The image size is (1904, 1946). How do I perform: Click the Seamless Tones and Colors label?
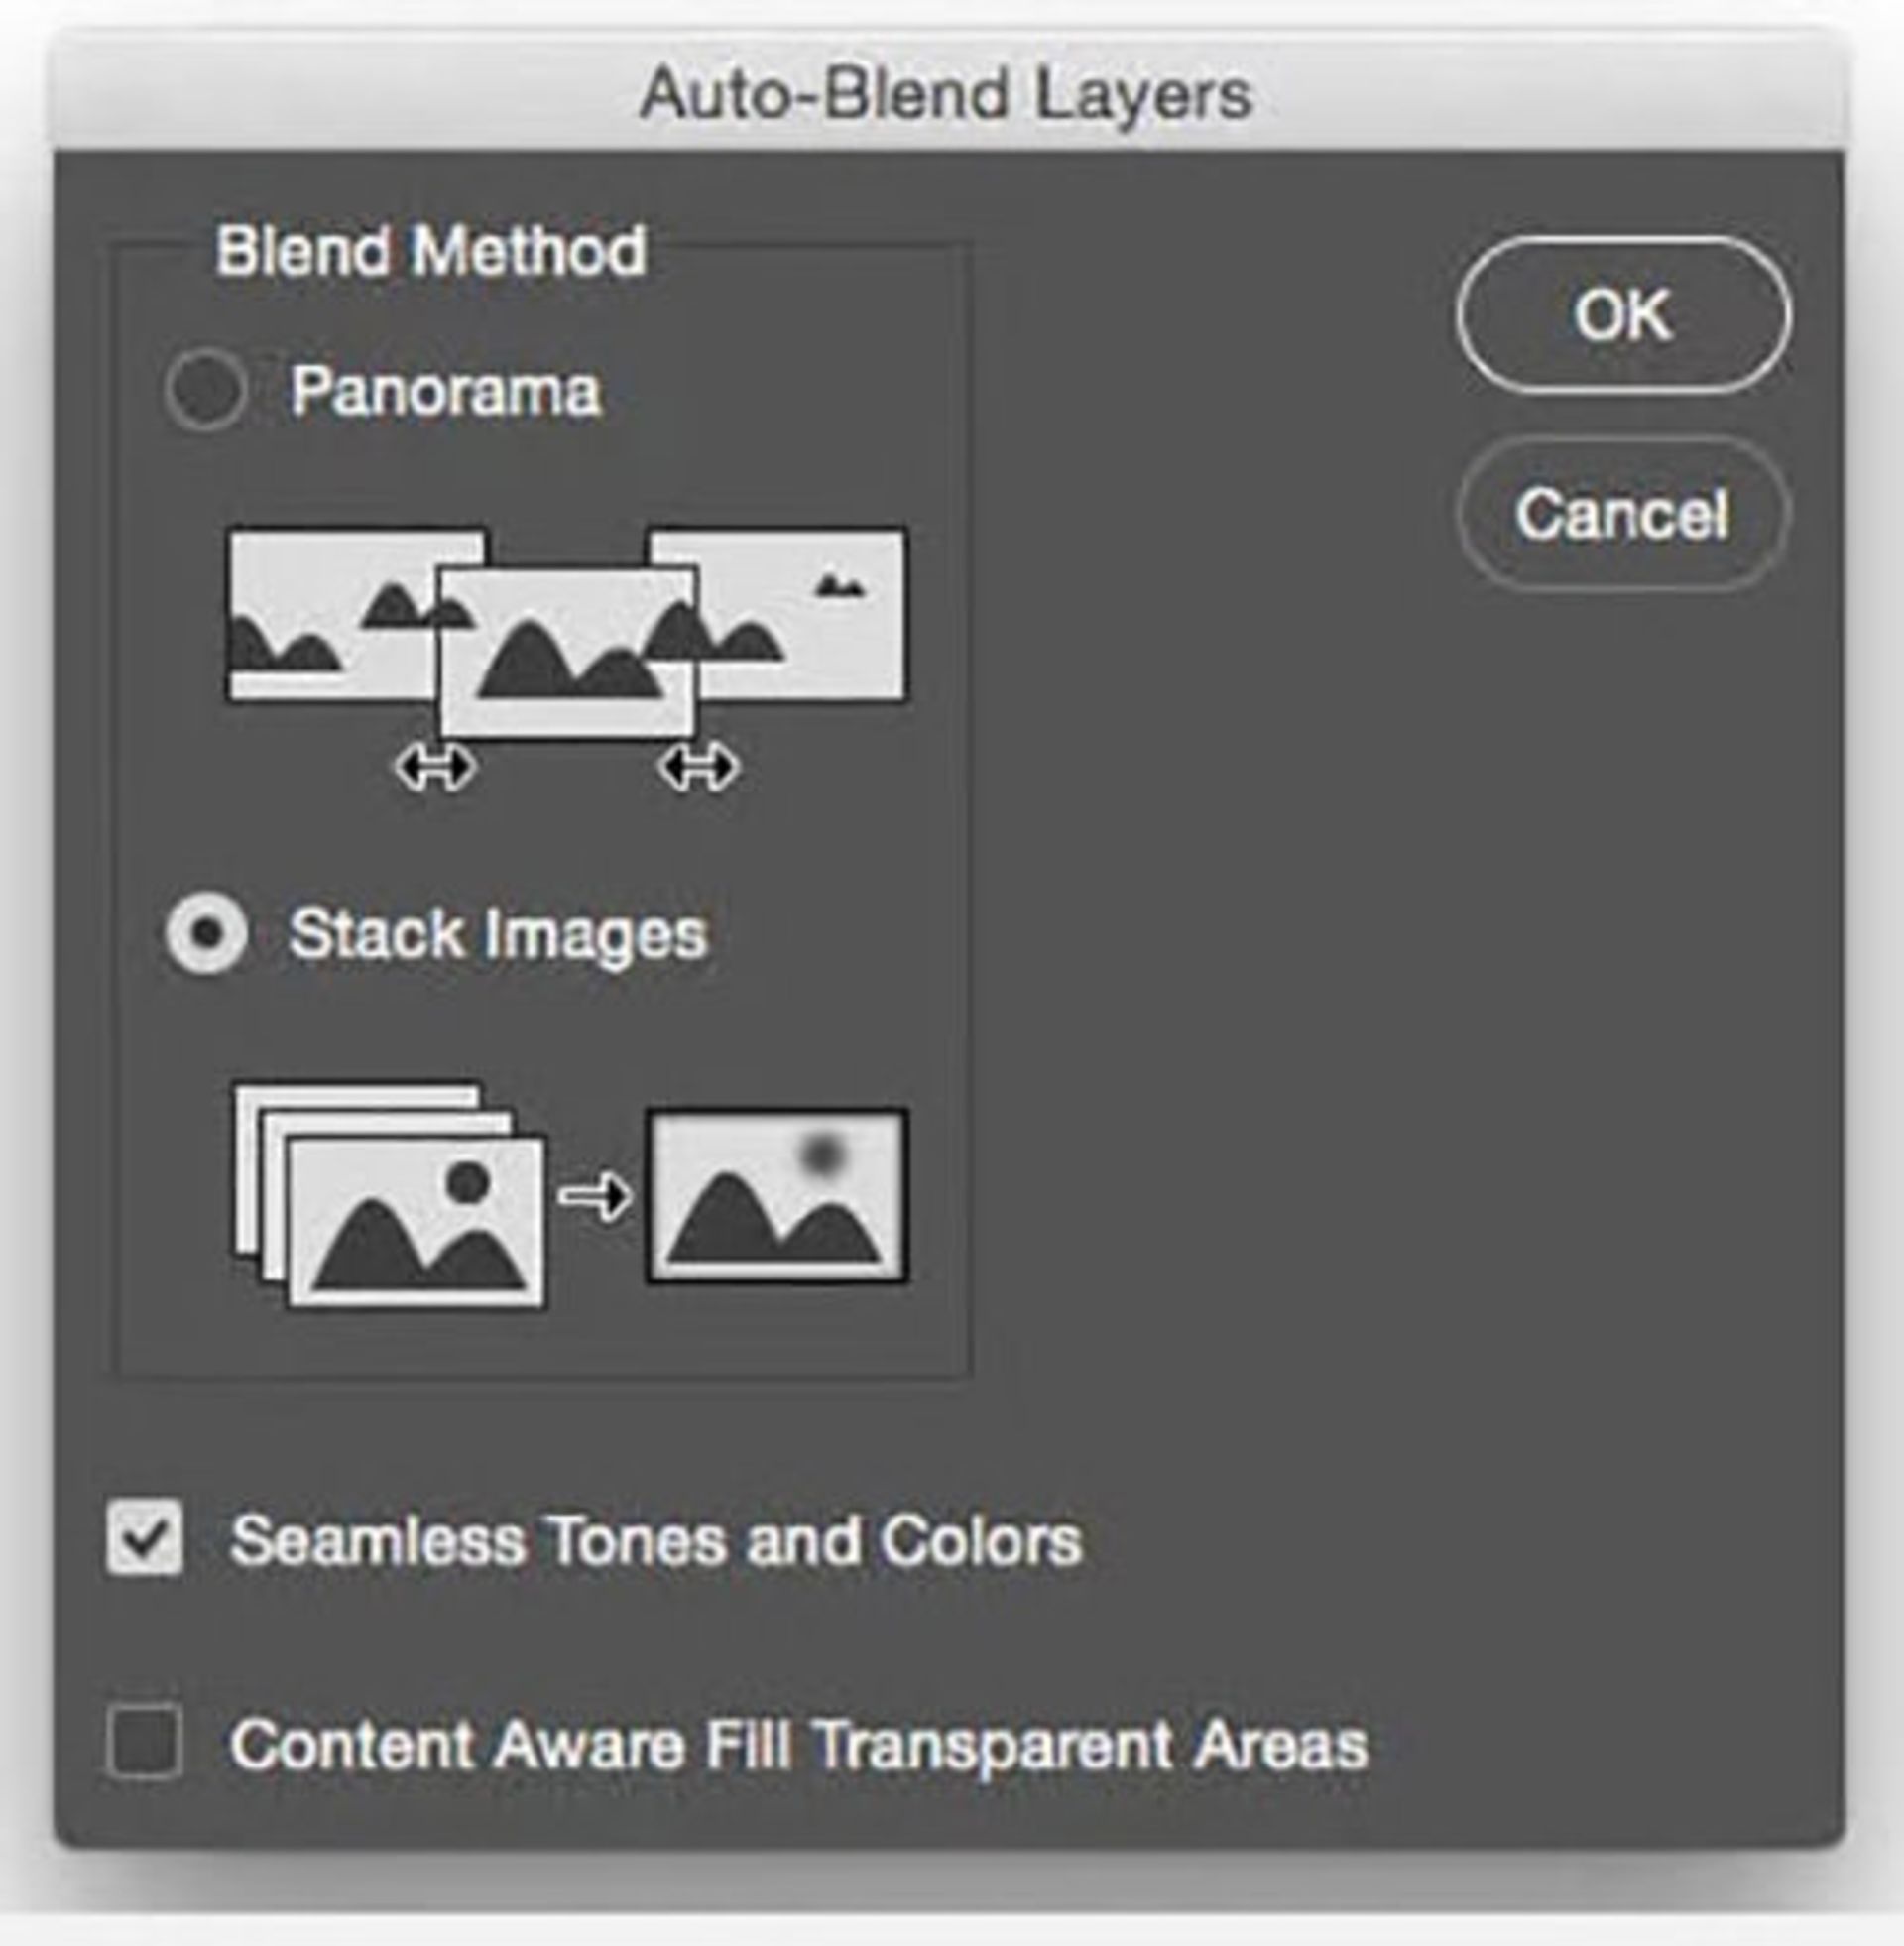click(656, 1540)
